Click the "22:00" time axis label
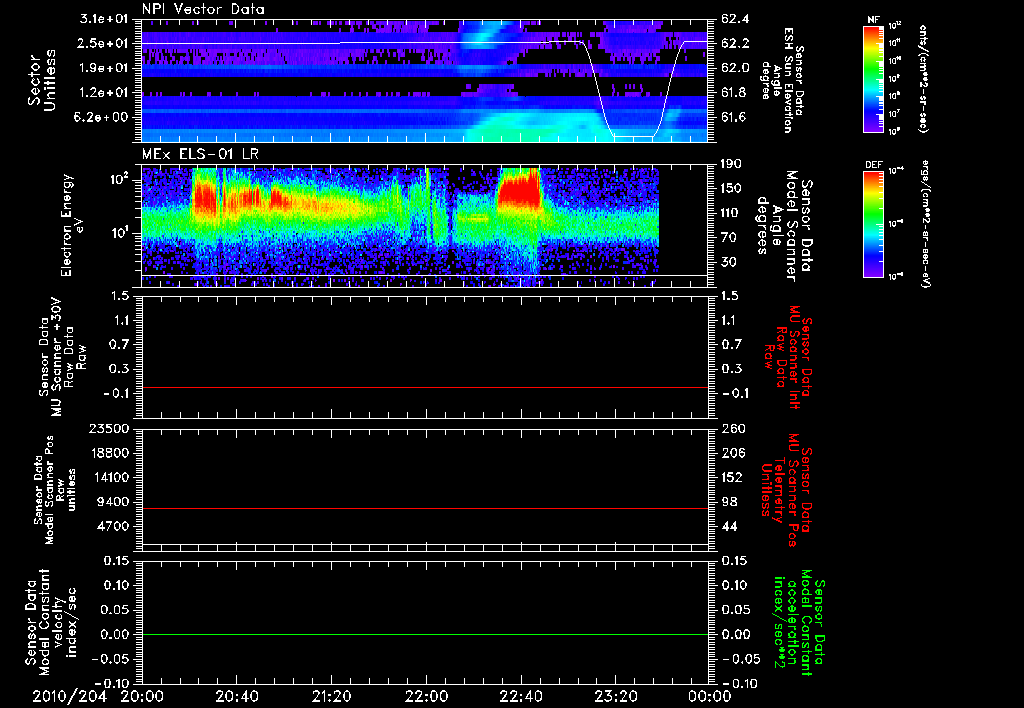The image size is (1024, 708). (426, 697)
